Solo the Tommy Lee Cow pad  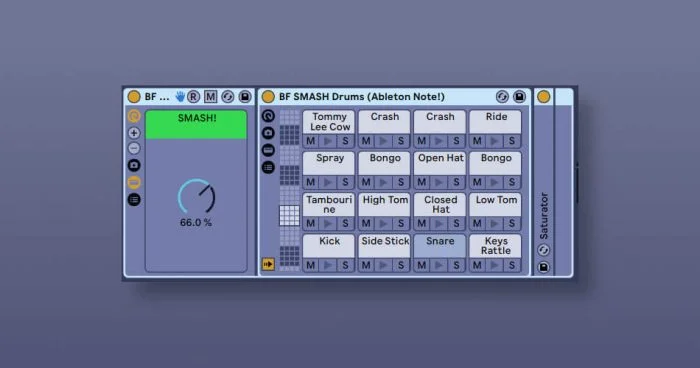pyautogui.click(x=345, y=141)
